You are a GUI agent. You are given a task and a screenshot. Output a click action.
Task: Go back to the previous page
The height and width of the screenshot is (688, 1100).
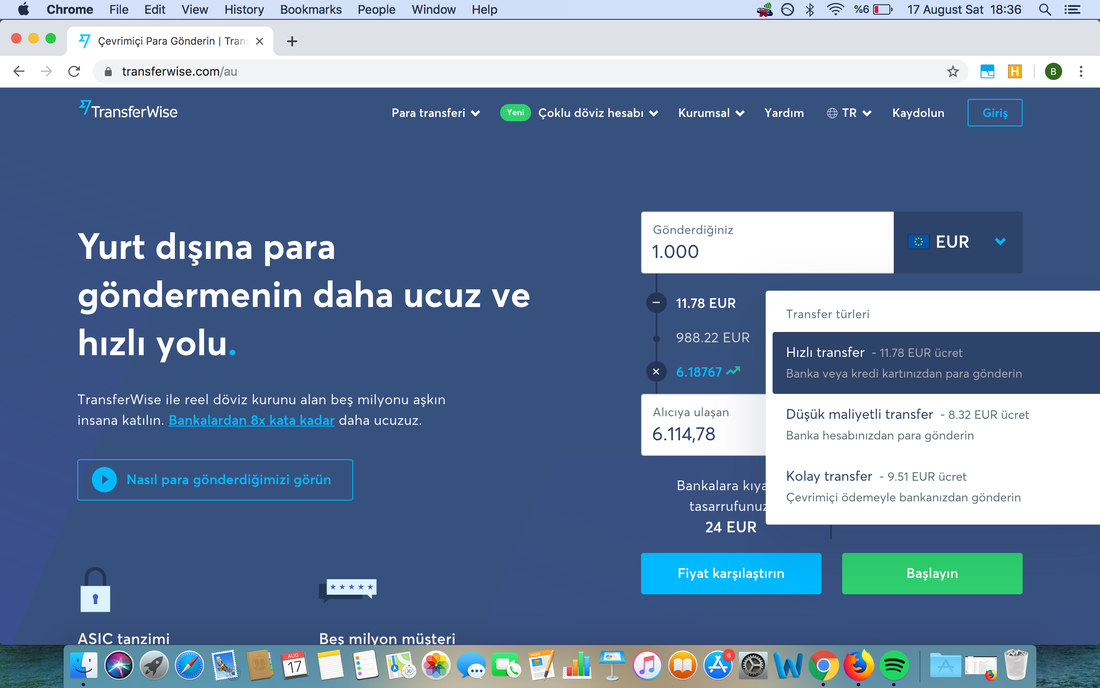[19, 72]
